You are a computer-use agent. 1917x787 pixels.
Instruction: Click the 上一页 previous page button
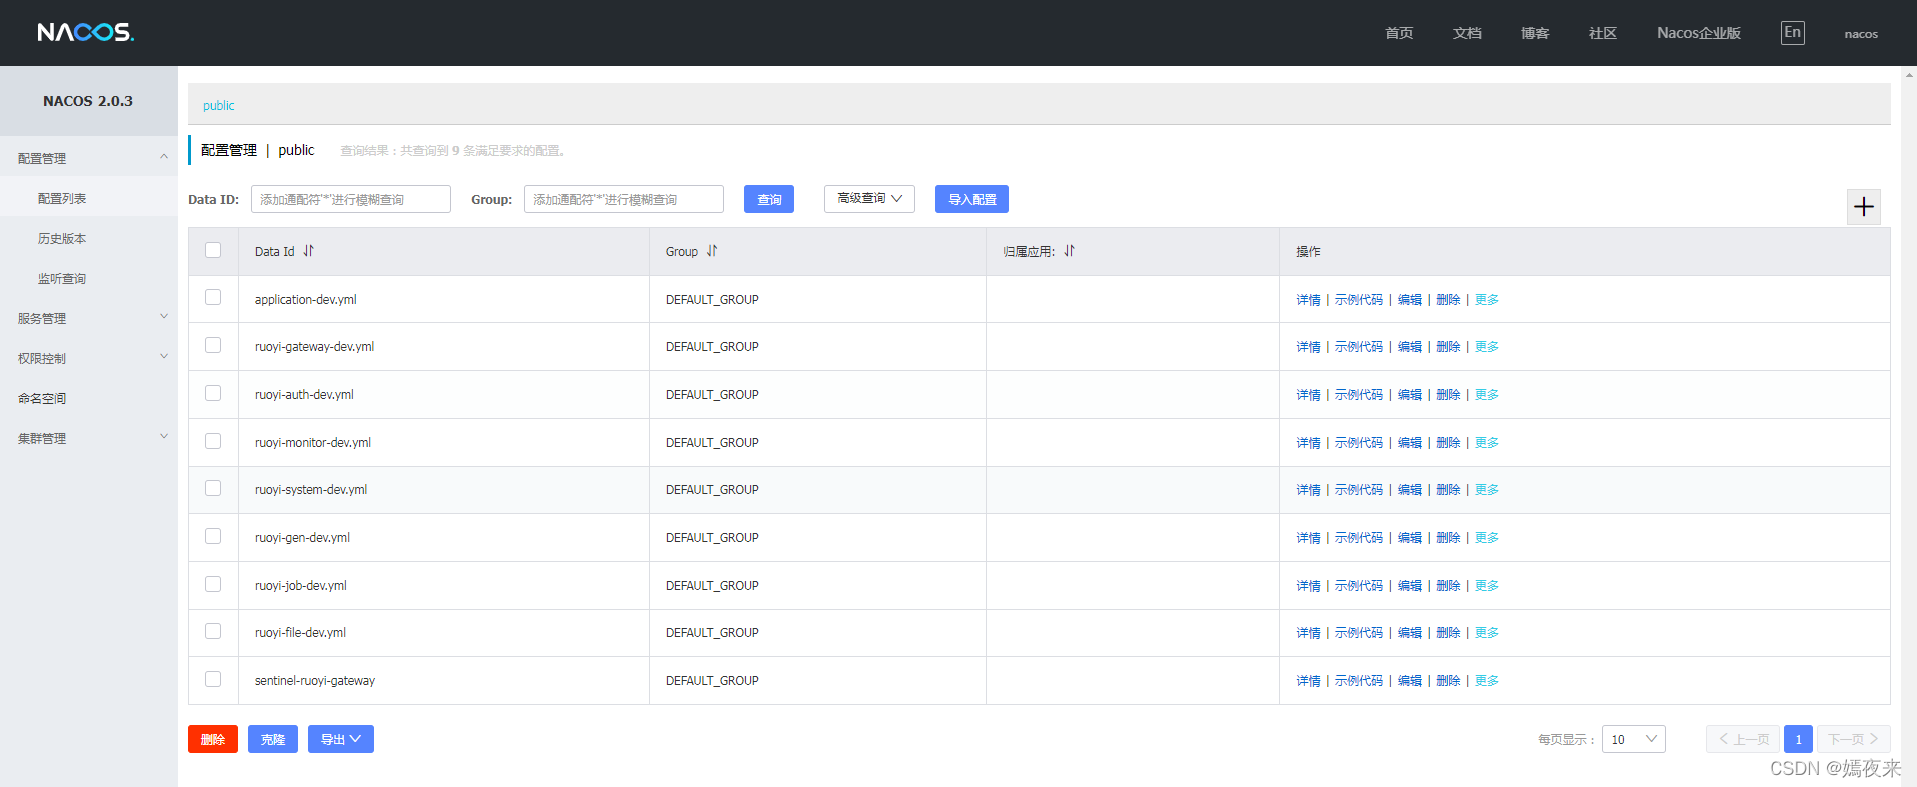click(1742, 739)
